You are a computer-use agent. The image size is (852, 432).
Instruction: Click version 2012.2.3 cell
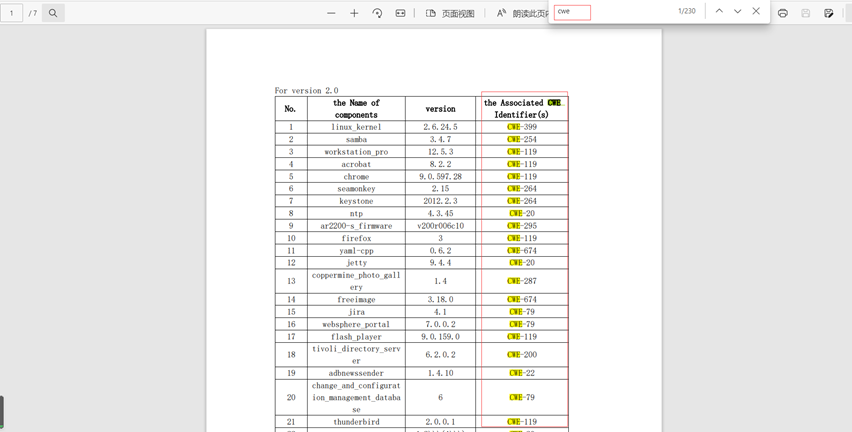440,201
